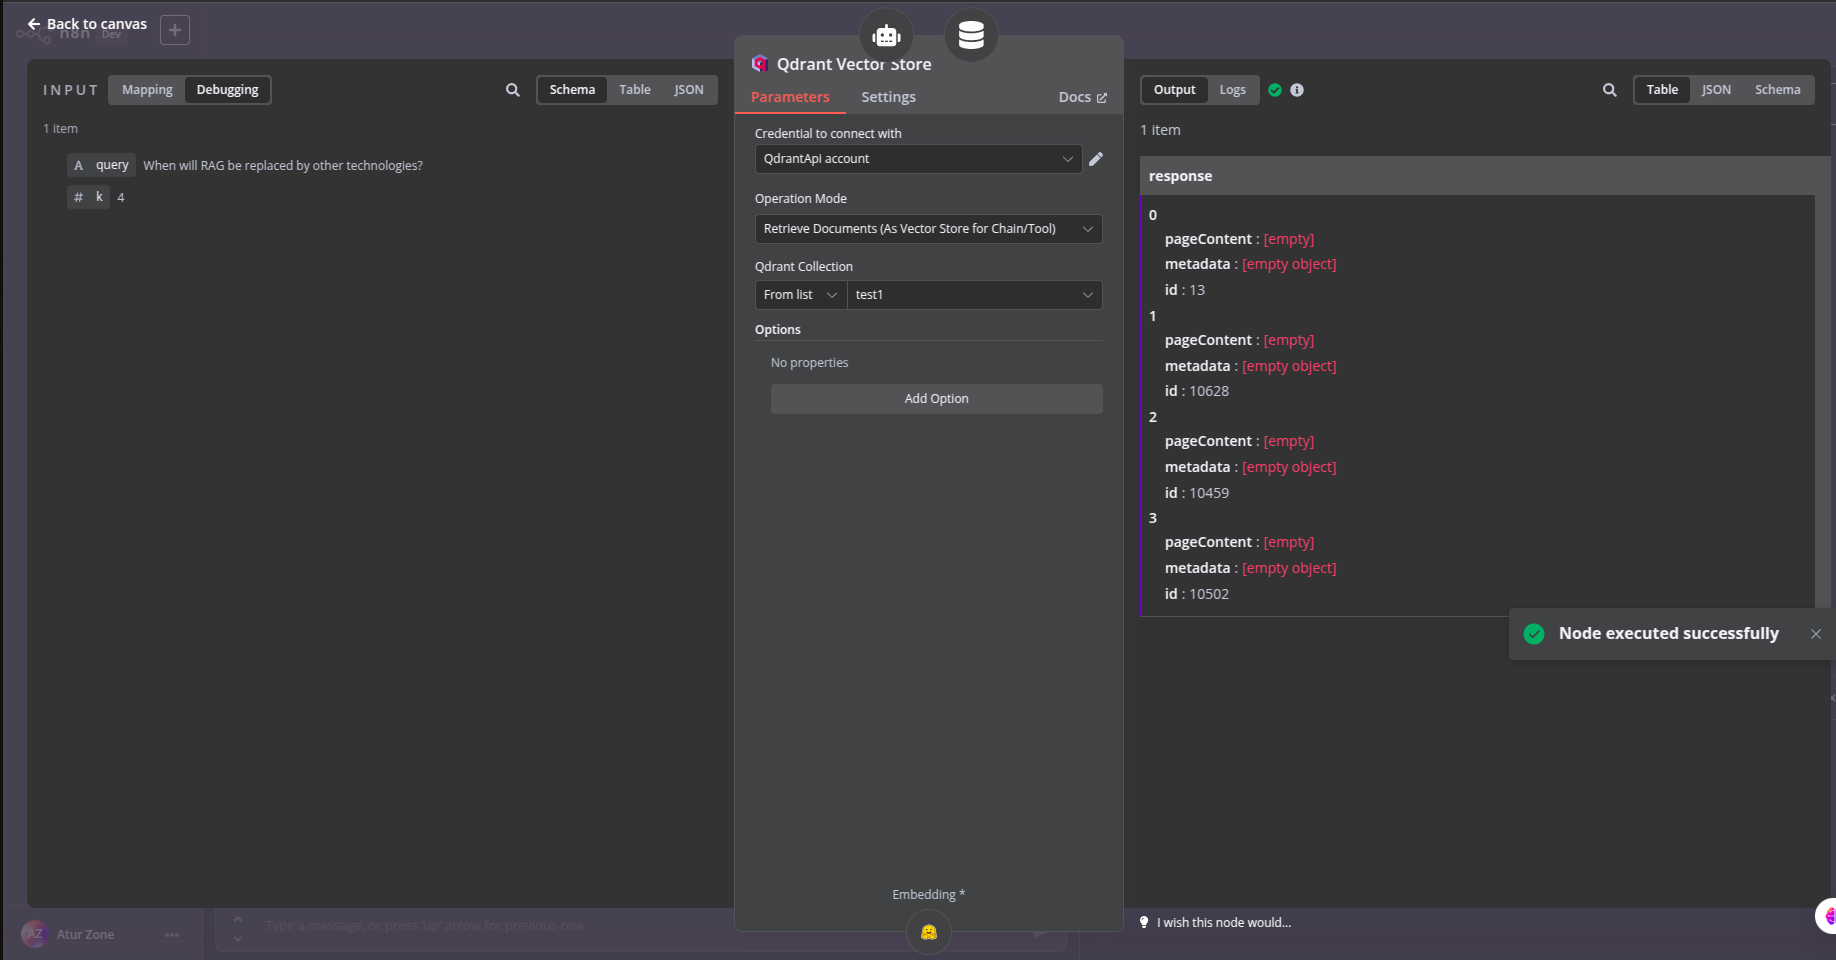Image resolution: width=1836 pixels, height=960 pixels.
Task: Switch input view to Table
Action: coord(634,90)
